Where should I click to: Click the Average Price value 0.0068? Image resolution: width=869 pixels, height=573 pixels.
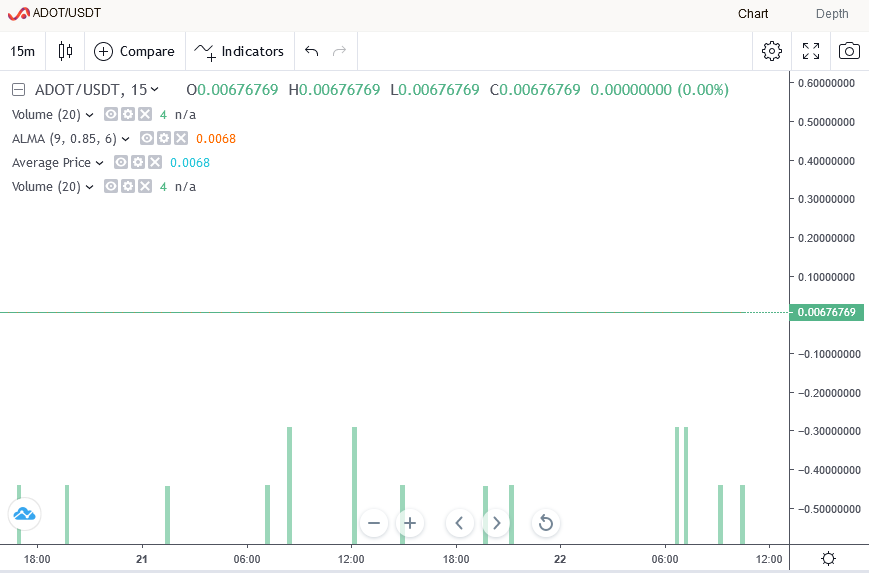[x=190, y=162]
